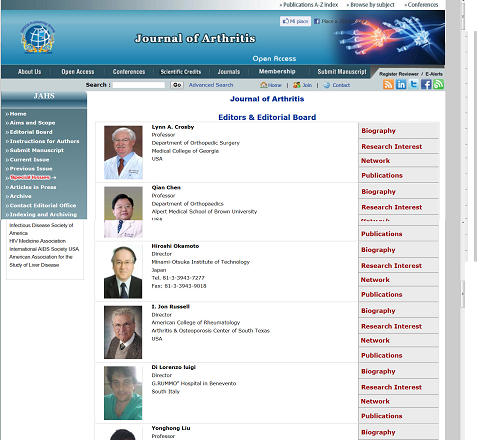Screen dimensions: 477x440
Task: Click the Go search button
Action: [x=177, y=85]
